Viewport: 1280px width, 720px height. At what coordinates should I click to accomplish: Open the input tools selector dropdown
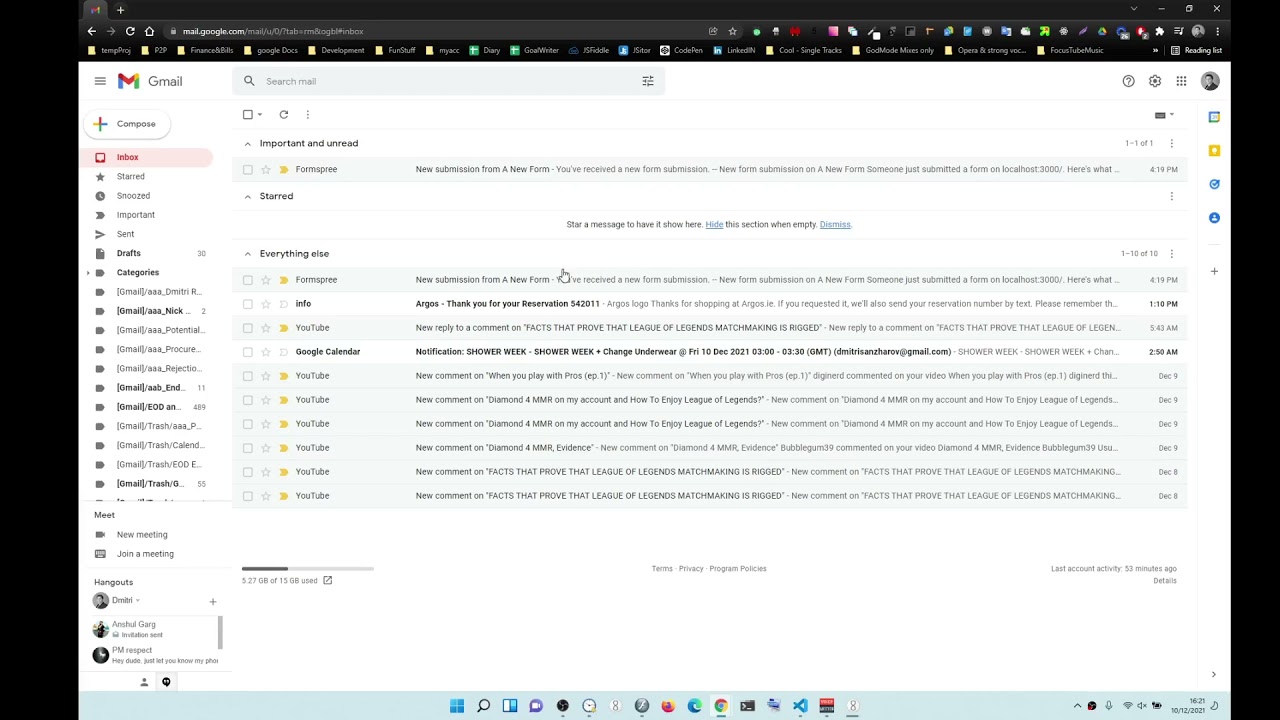tap(1164, 115)
